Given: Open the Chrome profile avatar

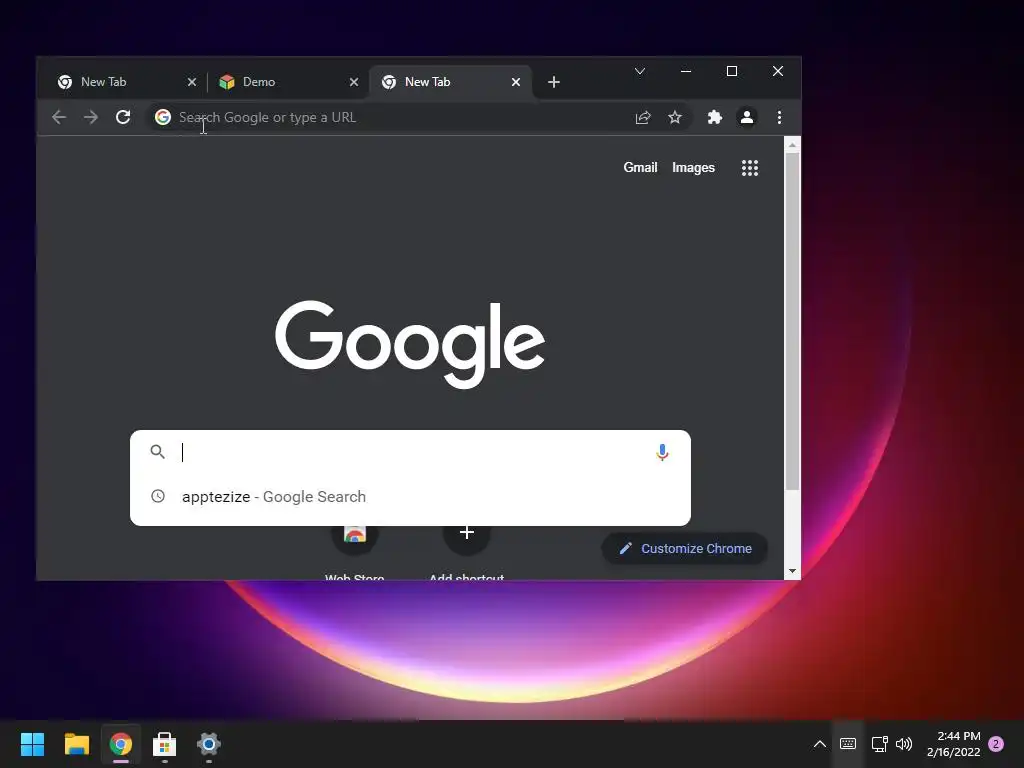Looking at the screenshot, I should pyautogui.click(x=746, y=117).
